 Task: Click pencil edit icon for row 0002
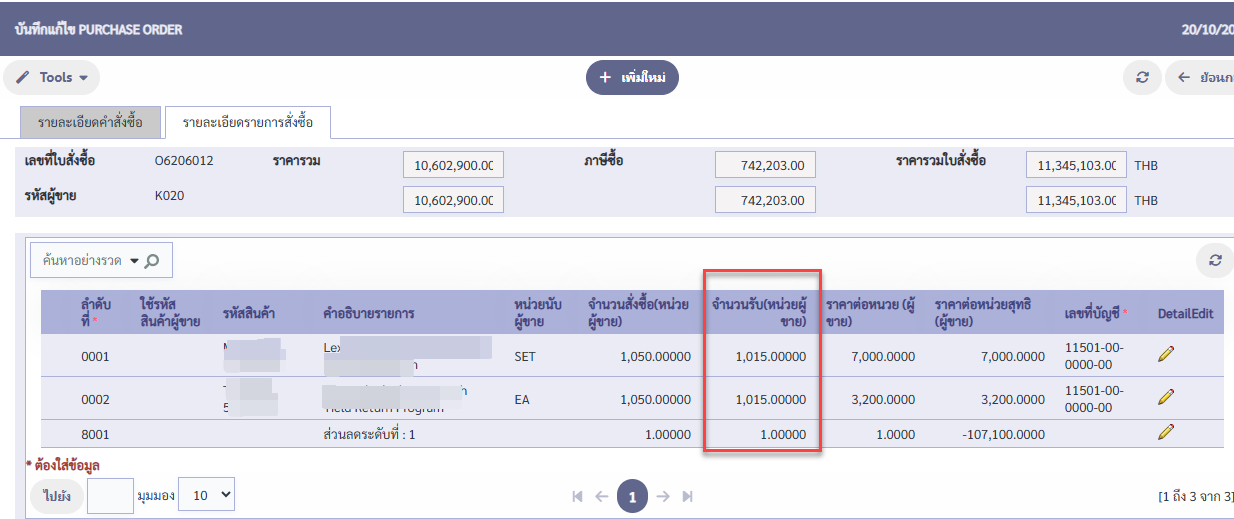point(1165,397)
